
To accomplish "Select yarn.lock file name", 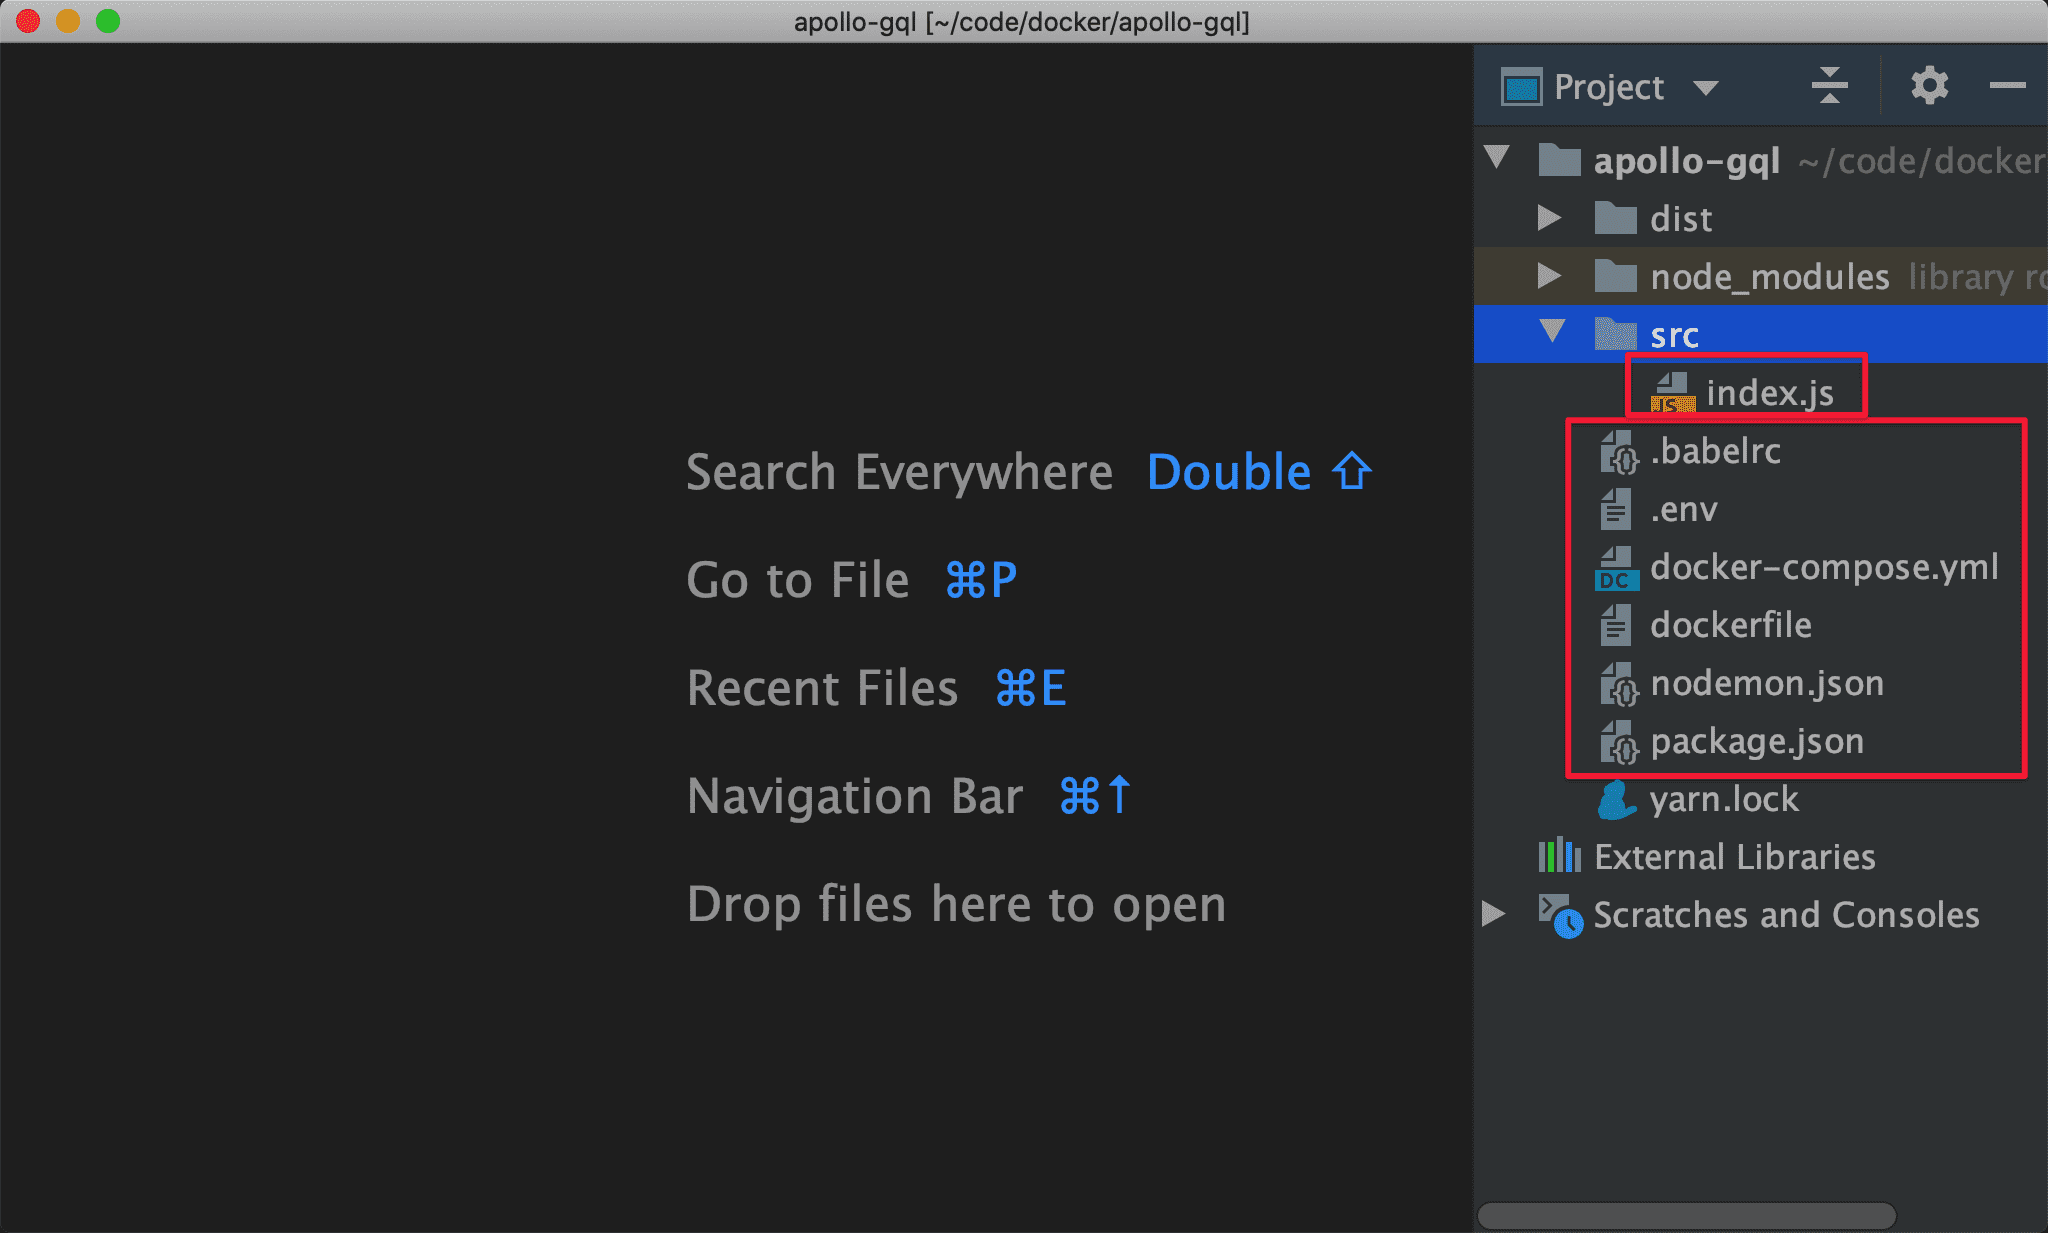I will pos(1724,800).
